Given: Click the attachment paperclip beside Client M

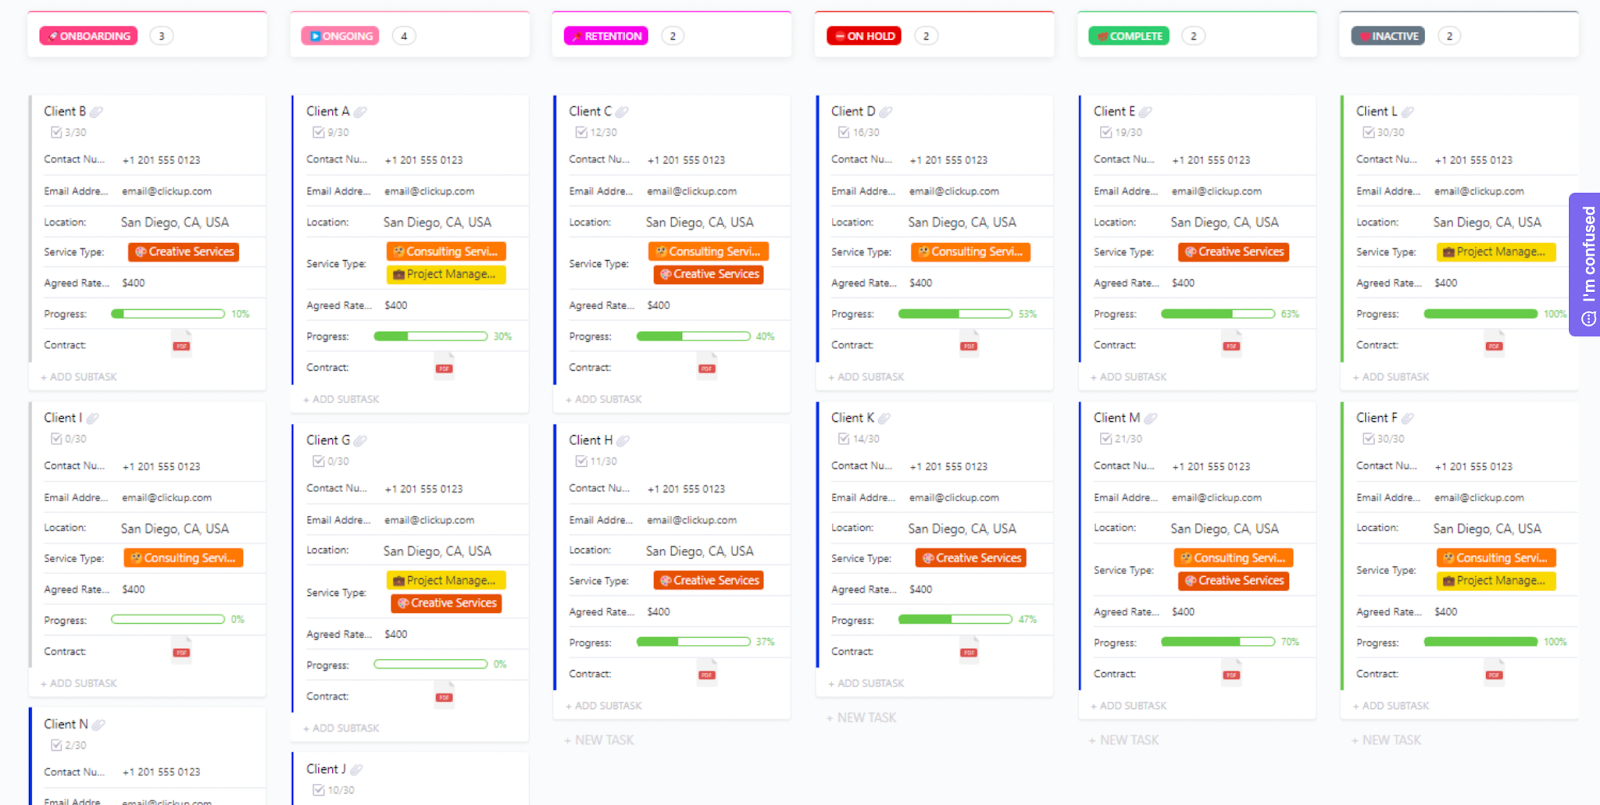Looking at the screenshot, I should [x=1151, y=418].
